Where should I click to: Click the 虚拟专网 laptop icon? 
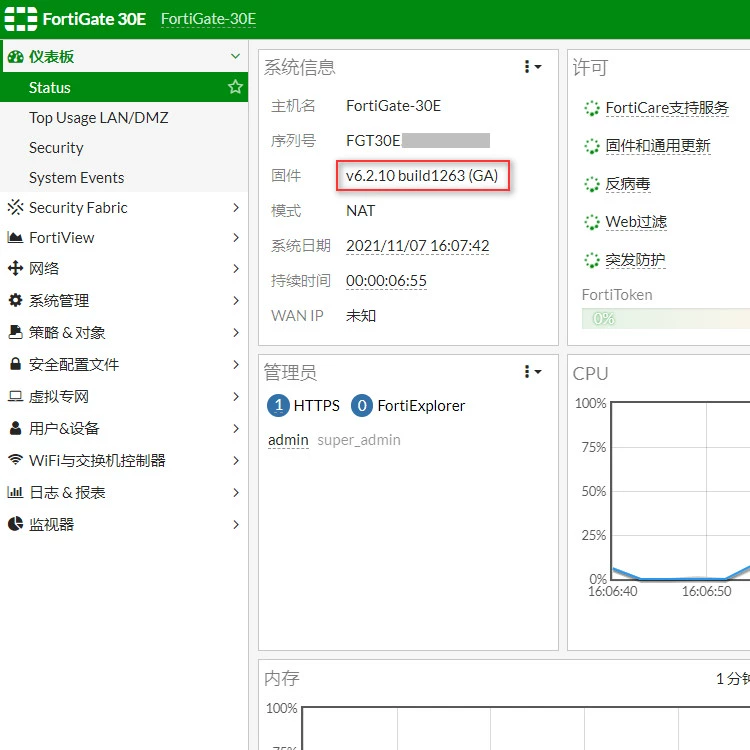pyautogui.click(x=15, y=396)
